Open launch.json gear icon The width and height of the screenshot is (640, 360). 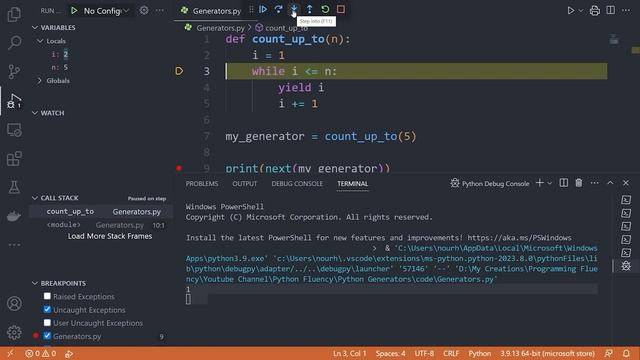click(144, 10)
